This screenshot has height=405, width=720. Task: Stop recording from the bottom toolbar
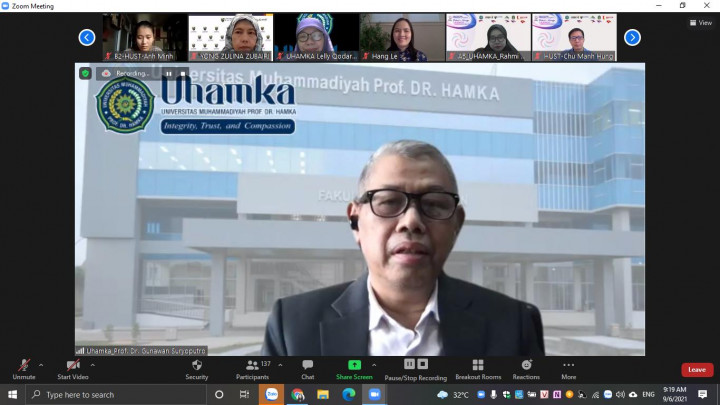pyautogui.click(x=423, y=364)
